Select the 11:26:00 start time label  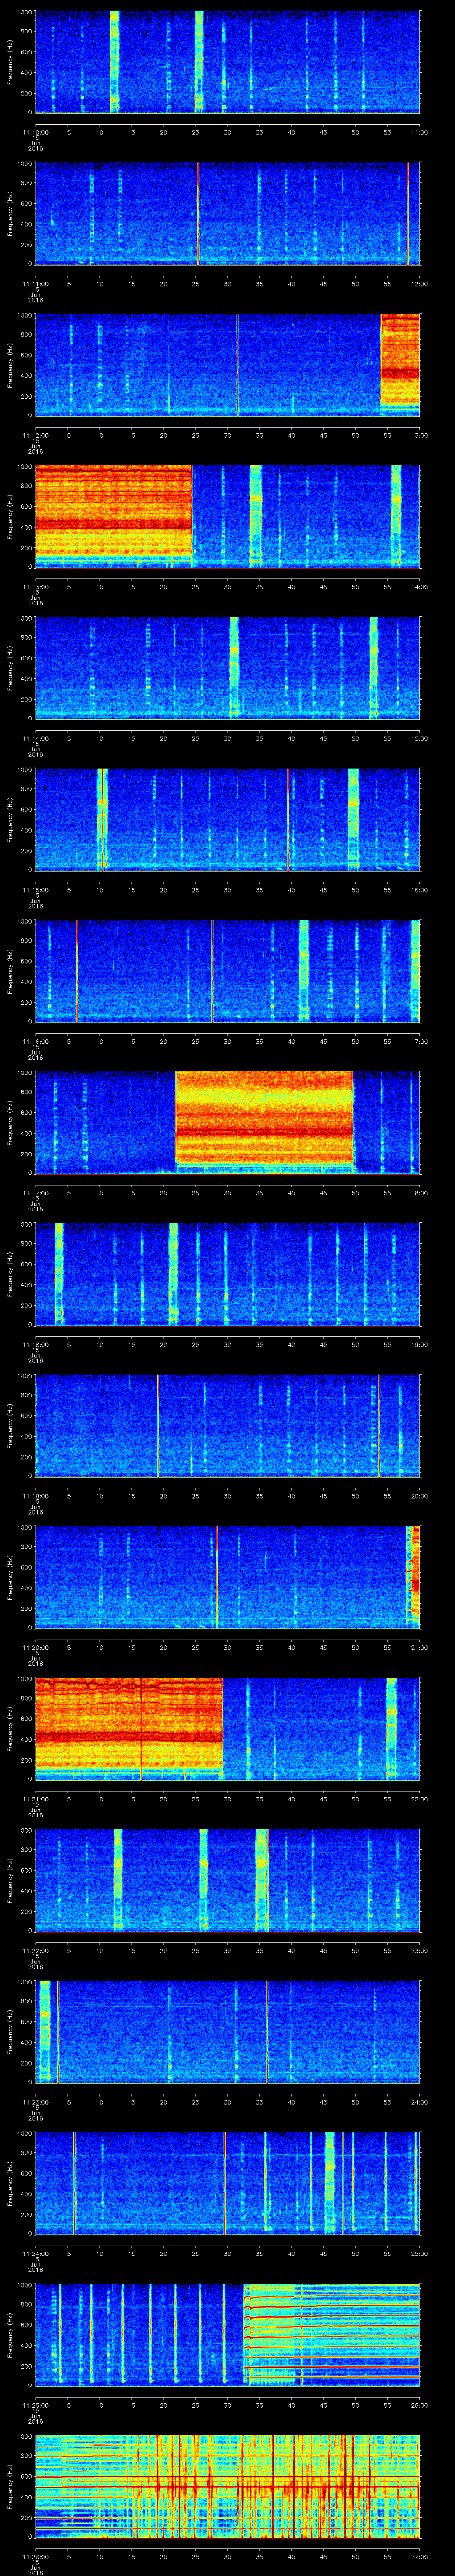[35, 2556]
